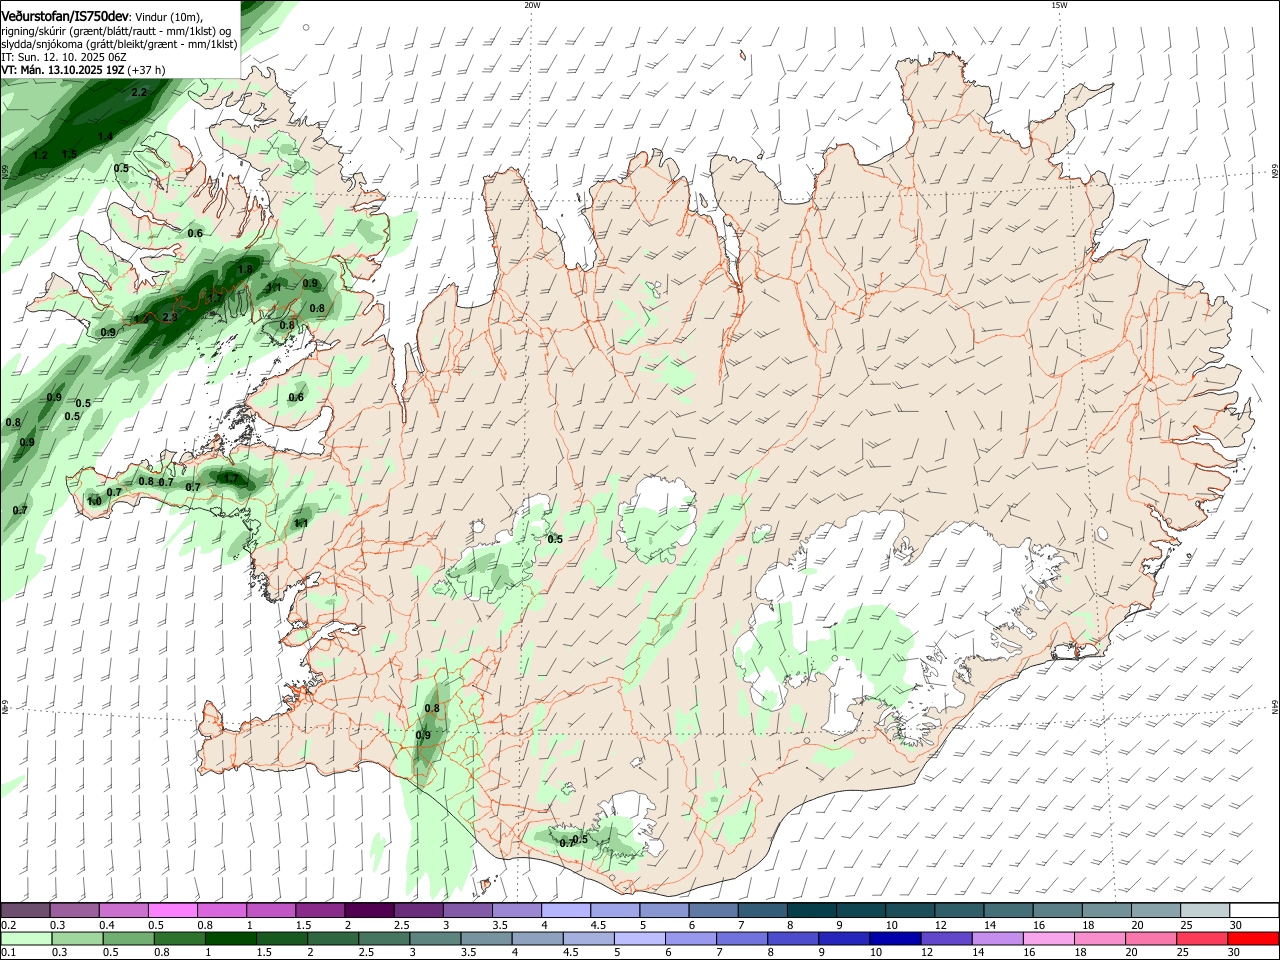
Task: Select bright pink 0.5 swatch in upper legend
Action: [172, 910]
